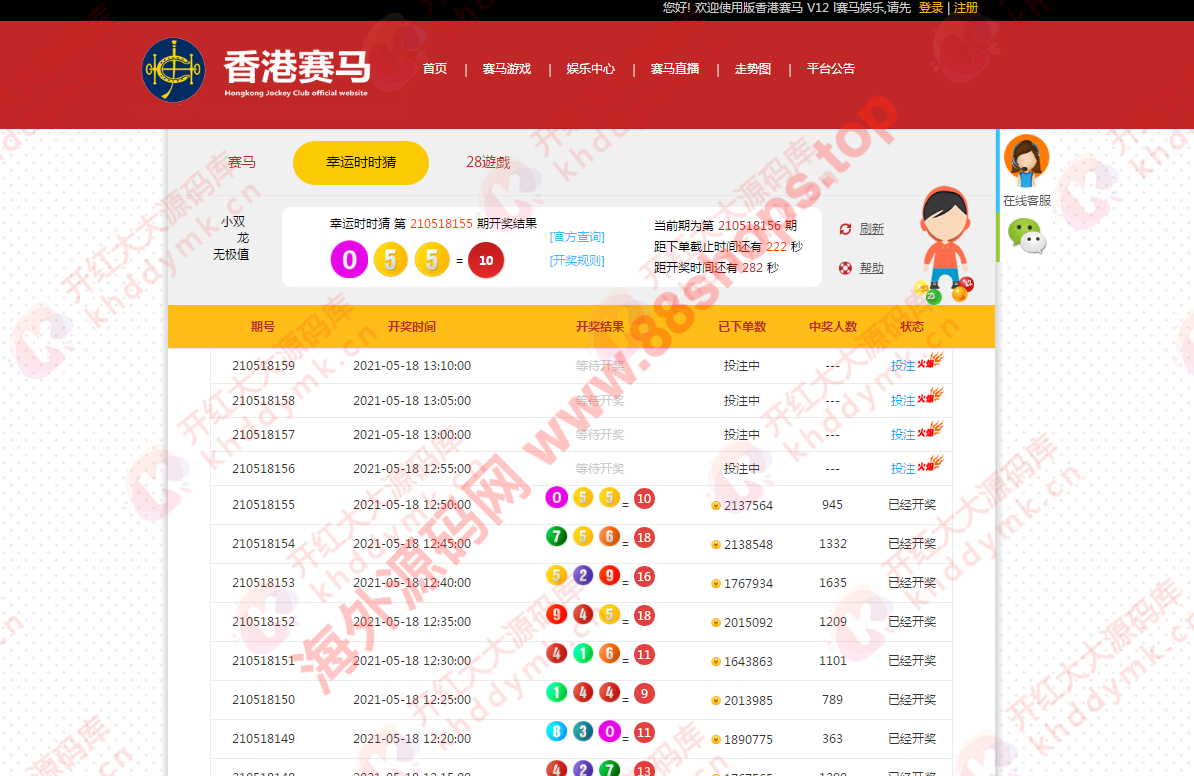Open the online customer service icon
This screenshot has height=776, width=1194.
(1026, 160)
